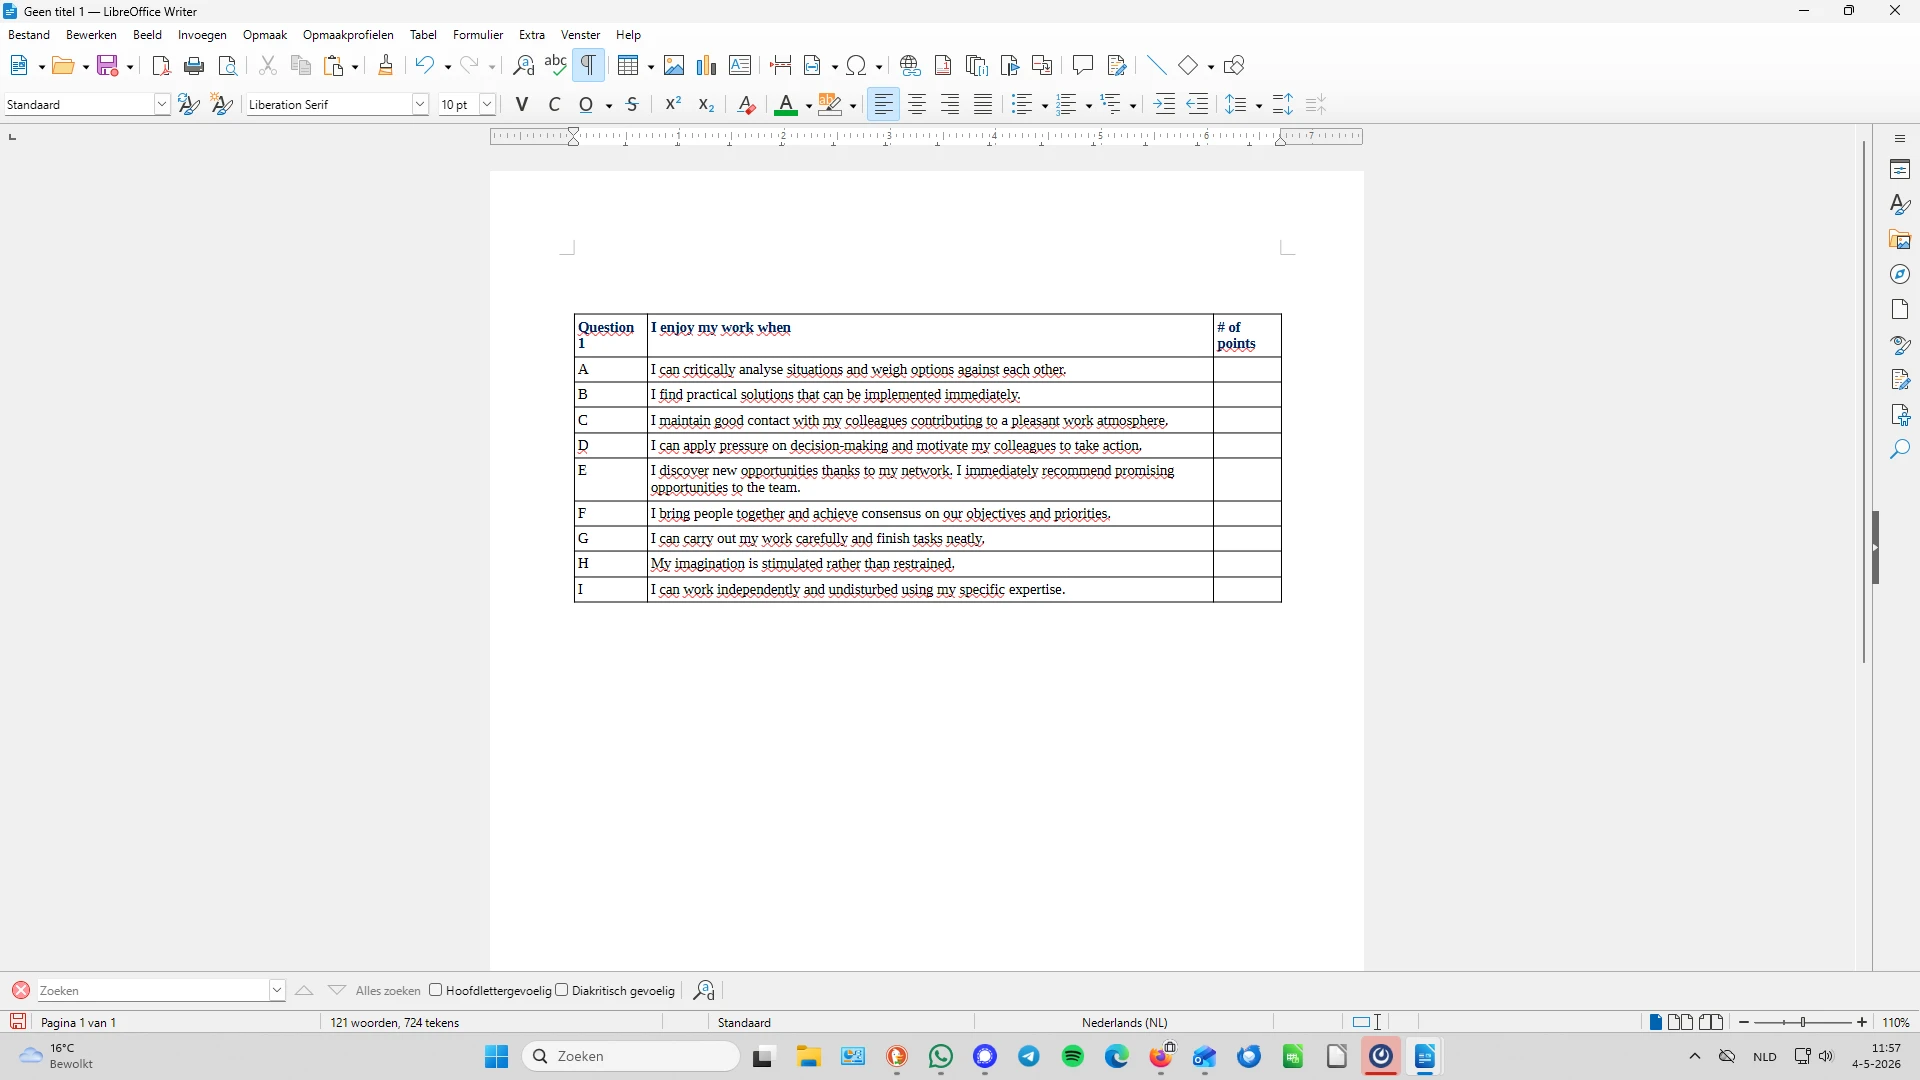The height and width of the screenshot is (1080, 1920).
Task: Click word count in status bar
Action: [x=395, y=1022]
